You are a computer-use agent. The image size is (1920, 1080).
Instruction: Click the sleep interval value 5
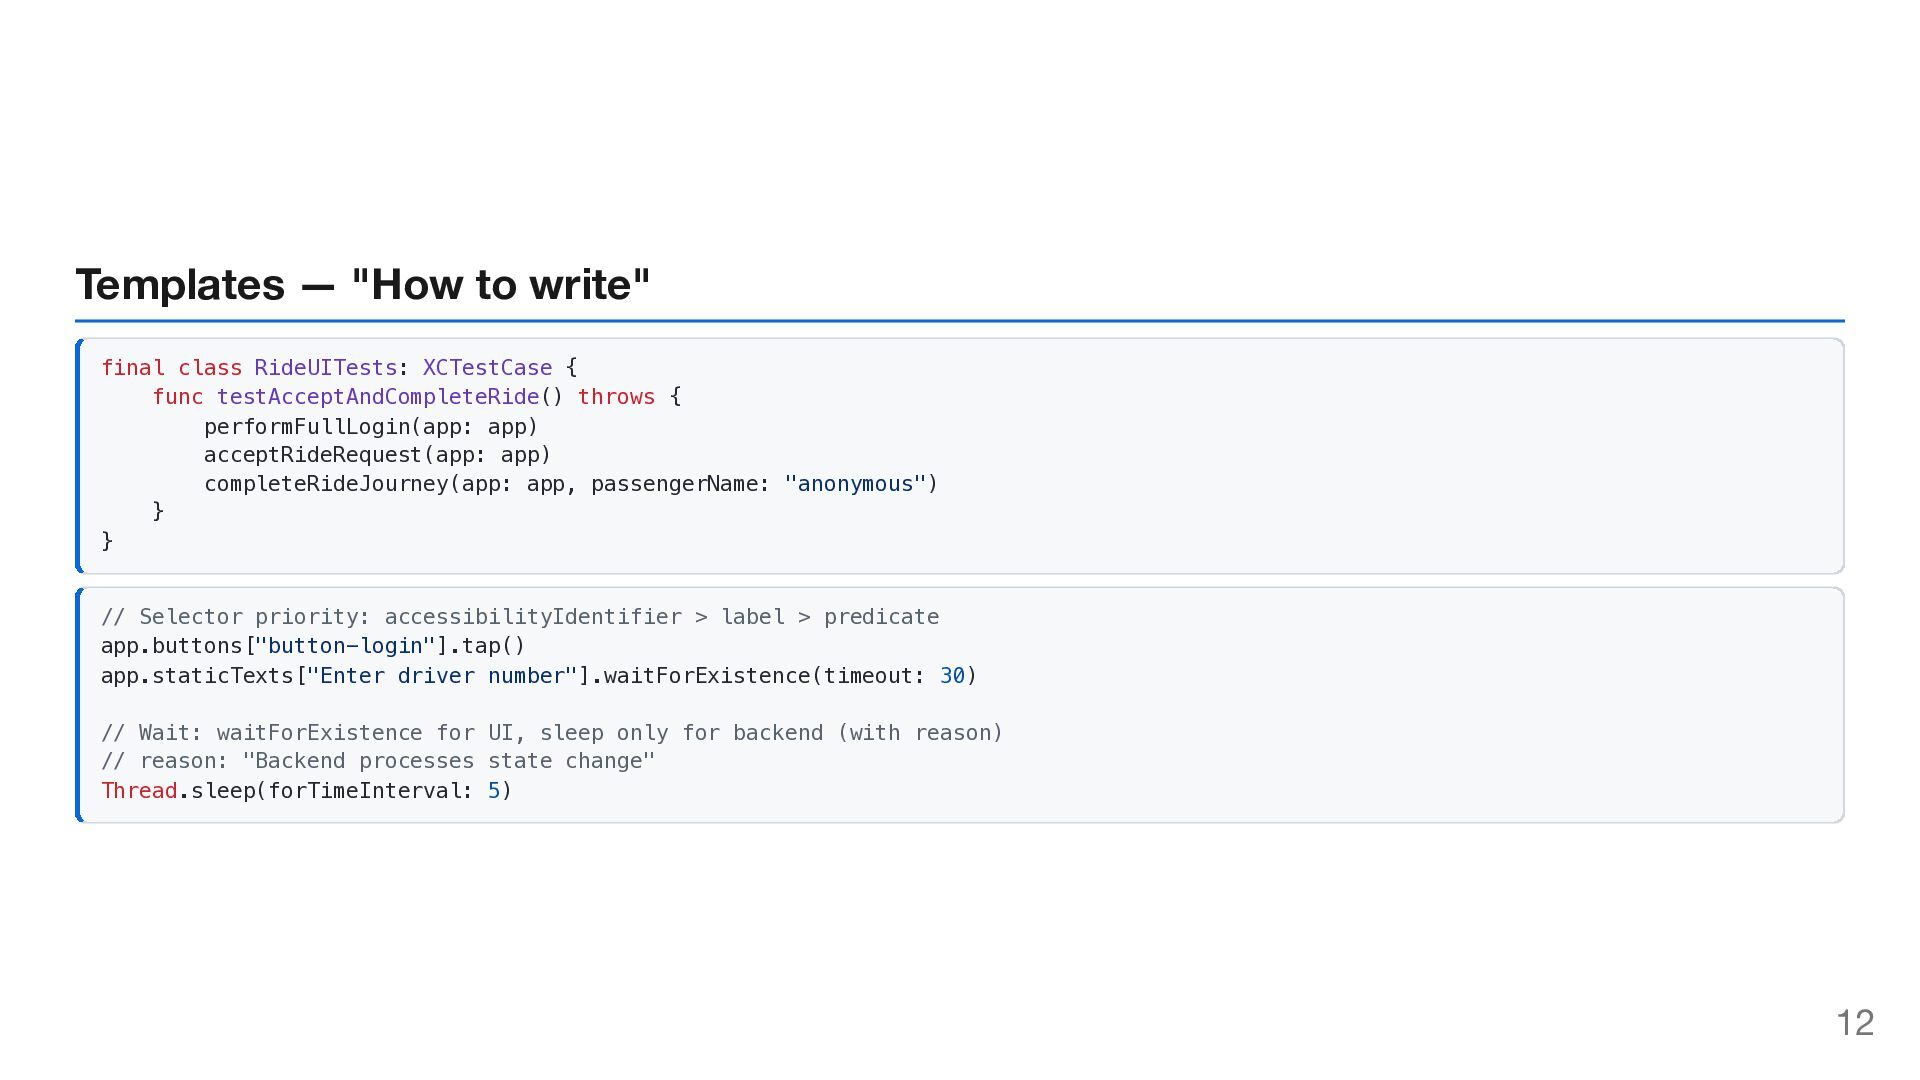tap(494, 791)
